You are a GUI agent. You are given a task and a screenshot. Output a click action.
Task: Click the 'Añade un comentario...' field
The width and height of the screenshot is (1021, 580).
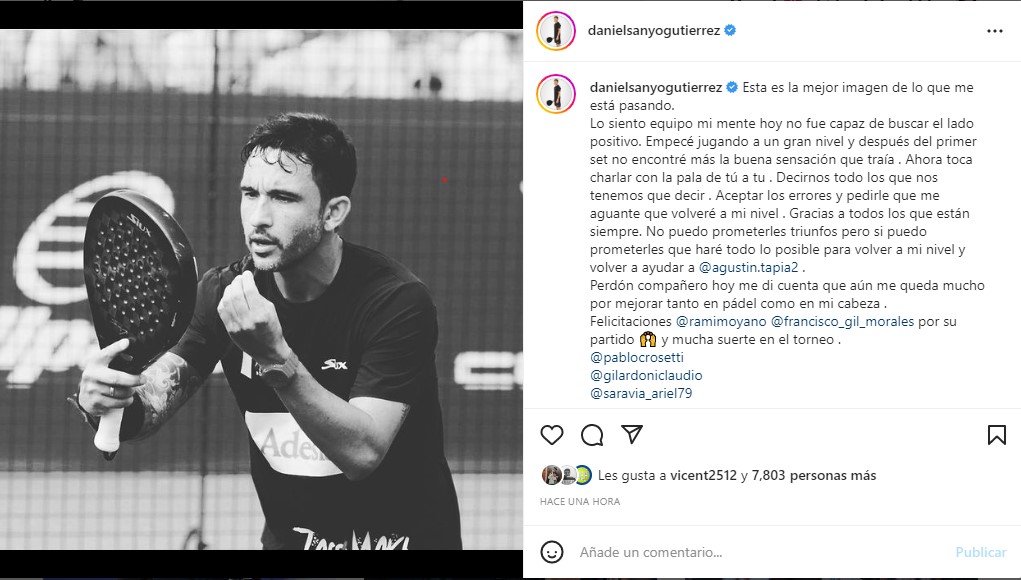[x=762, y=552]
